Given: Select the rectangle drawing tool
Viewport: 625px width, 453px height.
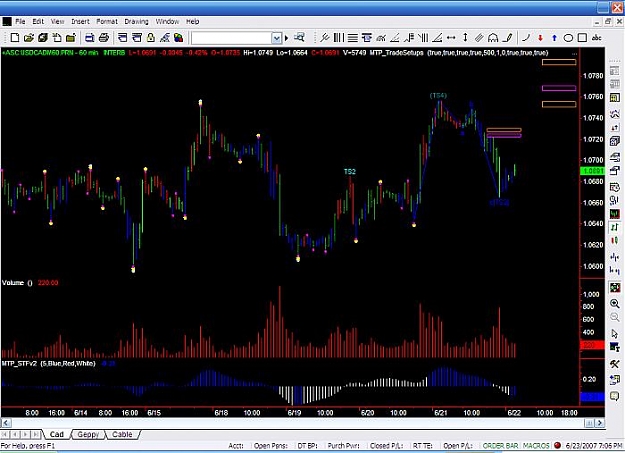Looking at the screenshot, I should (x=582, y=38).
